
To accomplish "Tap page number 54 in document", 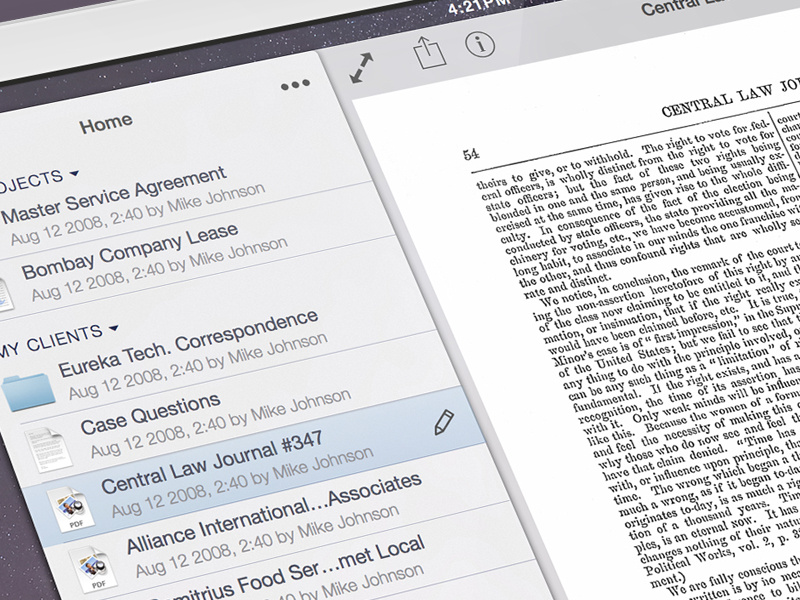I will tap(471, 154).
